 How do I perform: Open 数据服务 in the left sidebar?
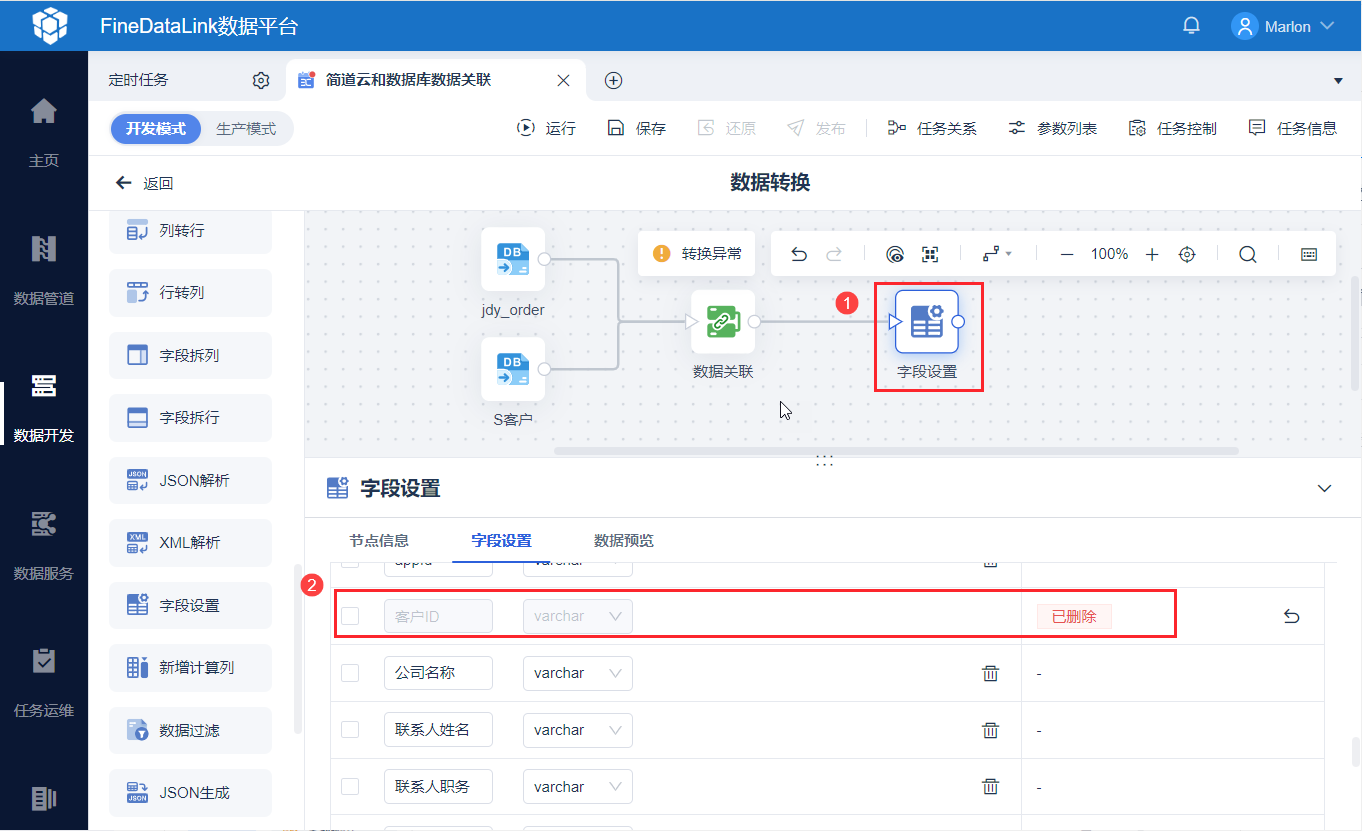tap(44, 545)
